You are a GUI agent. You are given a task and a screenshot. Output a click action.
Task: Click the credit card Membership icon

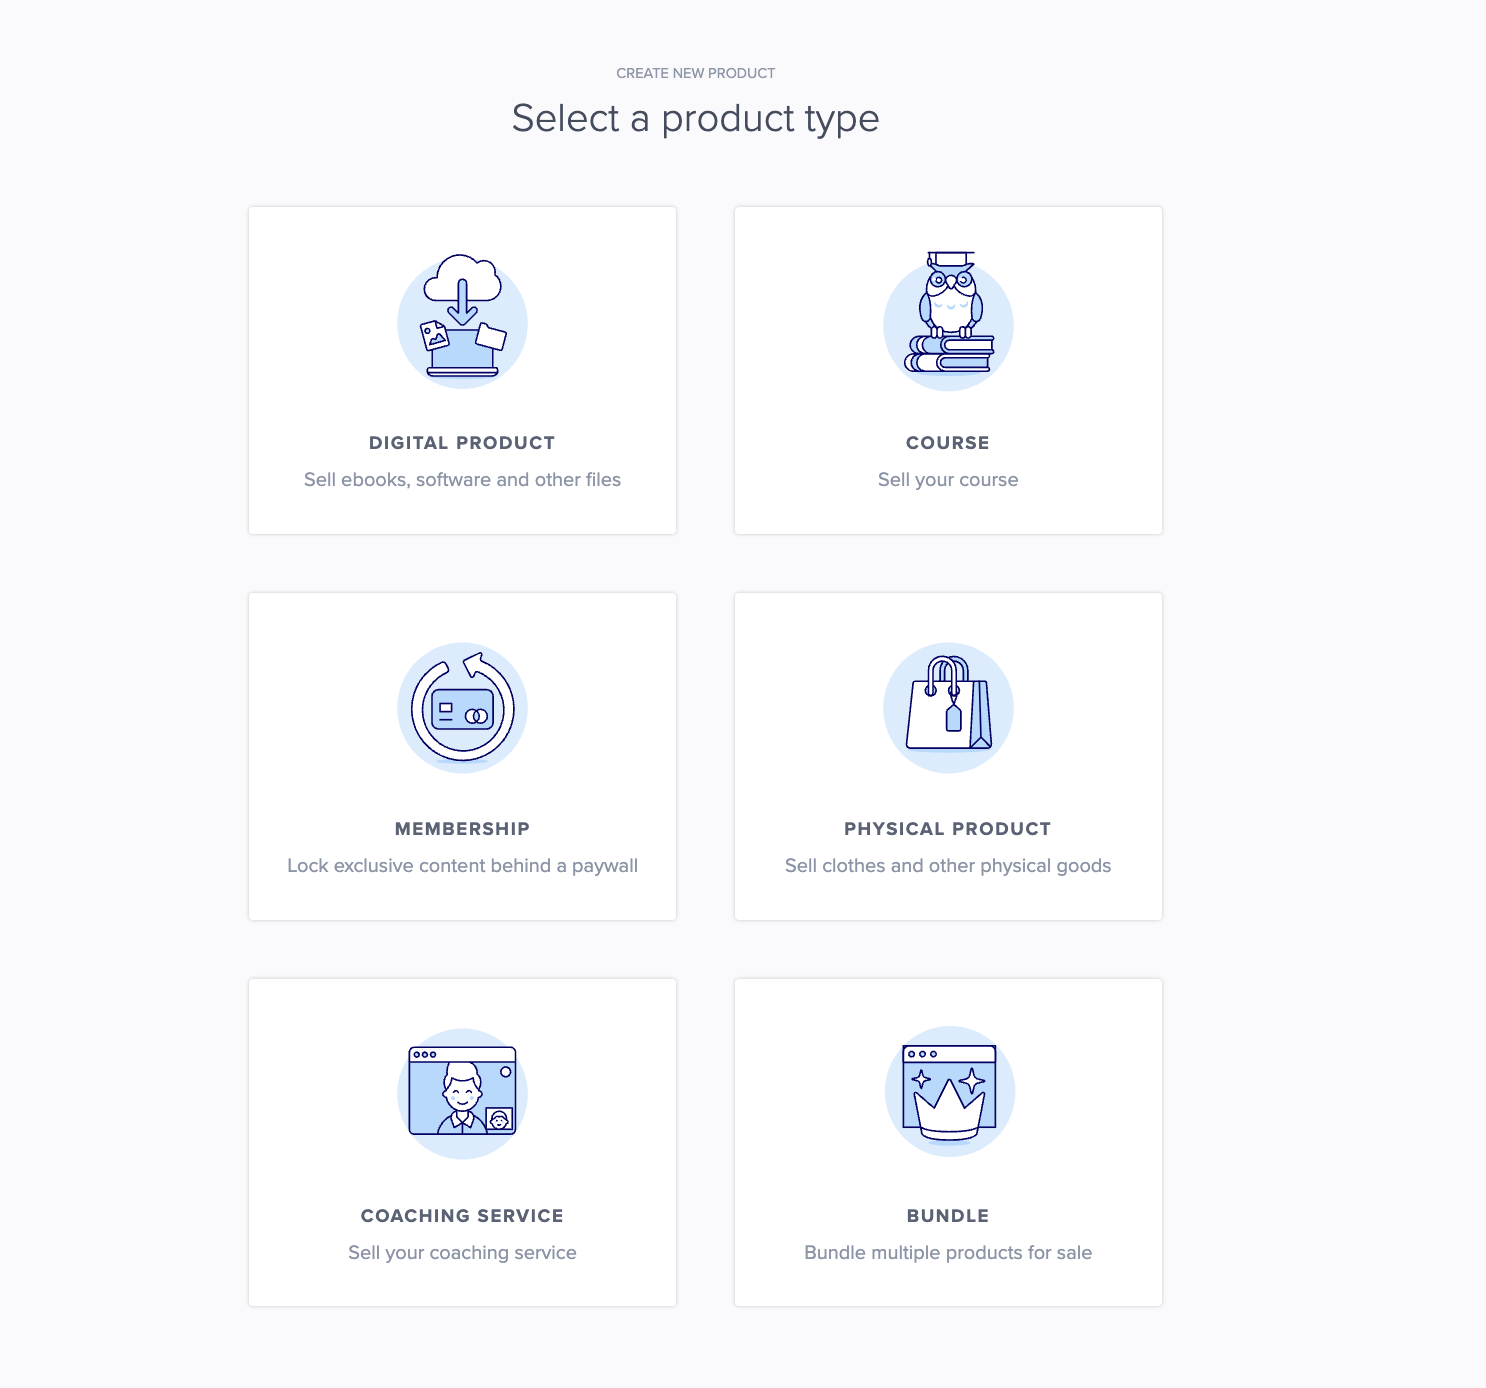tap(462, 708)
